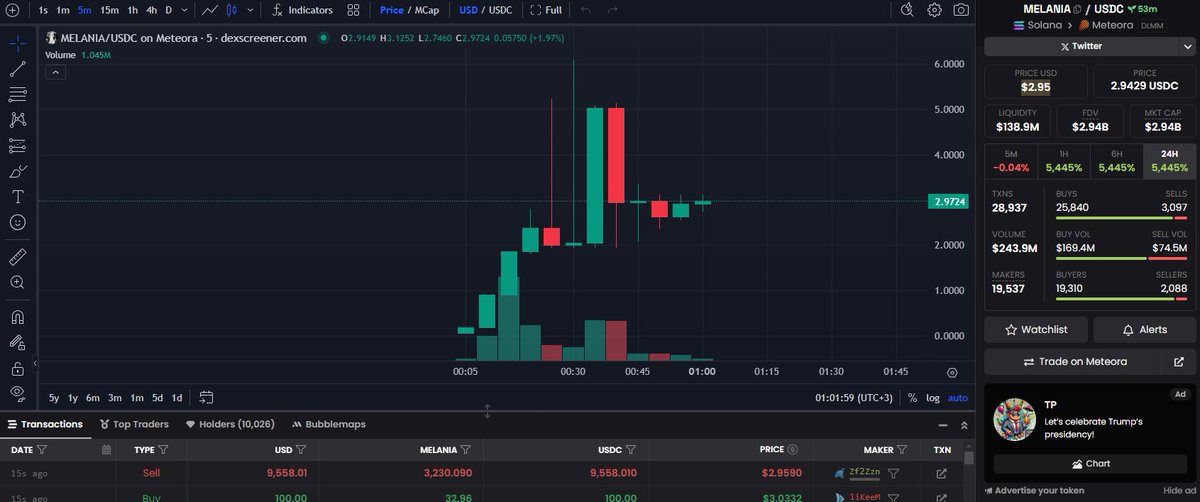Select the brush drawing tool

pyautogui.click(x=17, y=171)
